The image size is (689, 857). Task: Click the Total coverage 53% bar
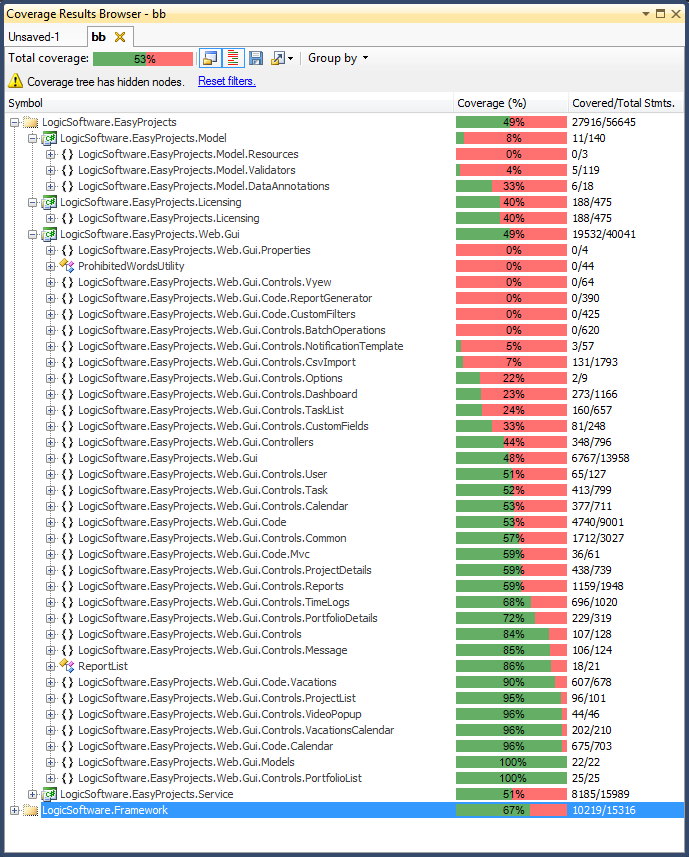coord(143,58)
